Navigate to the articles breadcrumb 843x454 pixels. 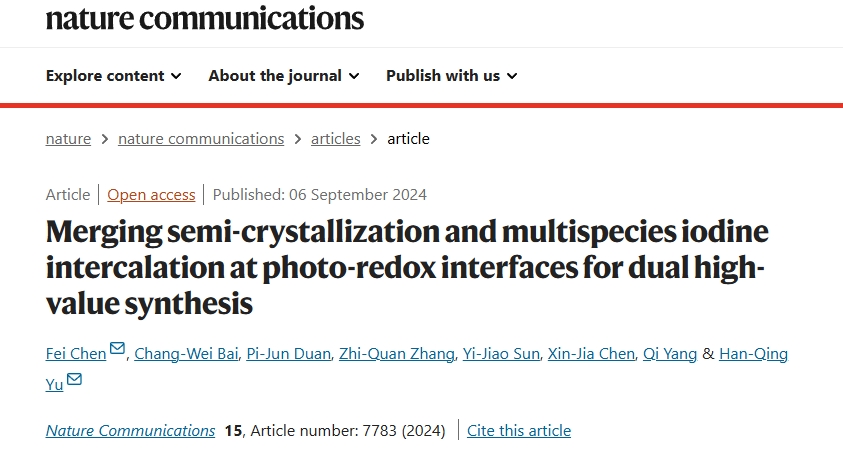pos(335,139)
